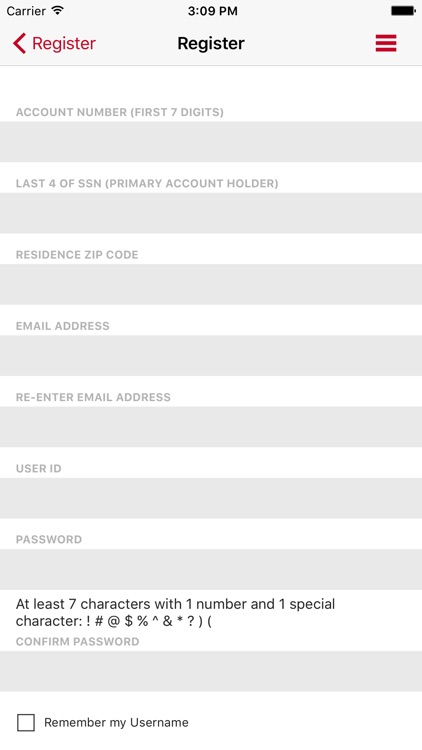Tap the 3:09 PM status bar clock
The image size is (422, 750).
[212, 11]
